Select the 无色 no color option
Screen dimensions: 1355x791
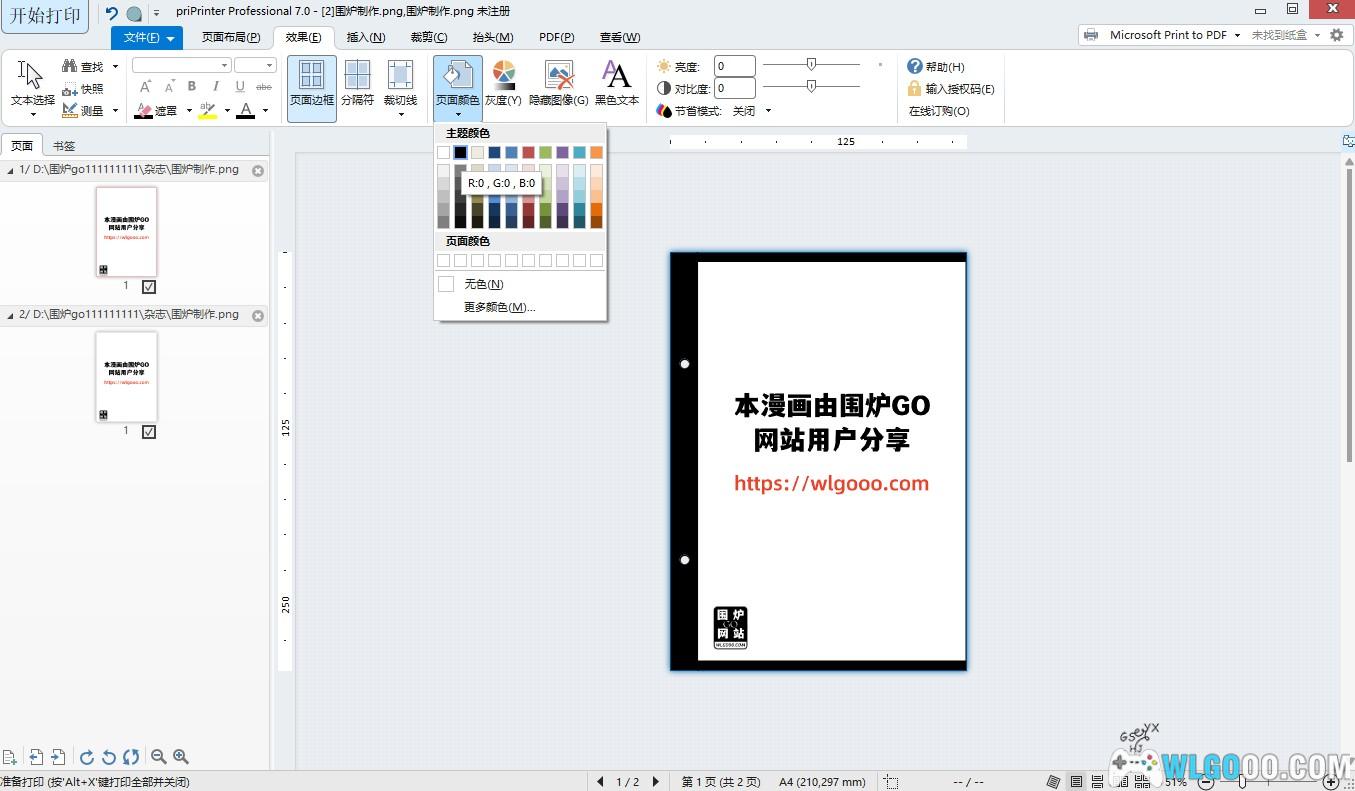[x=483, y=285]
